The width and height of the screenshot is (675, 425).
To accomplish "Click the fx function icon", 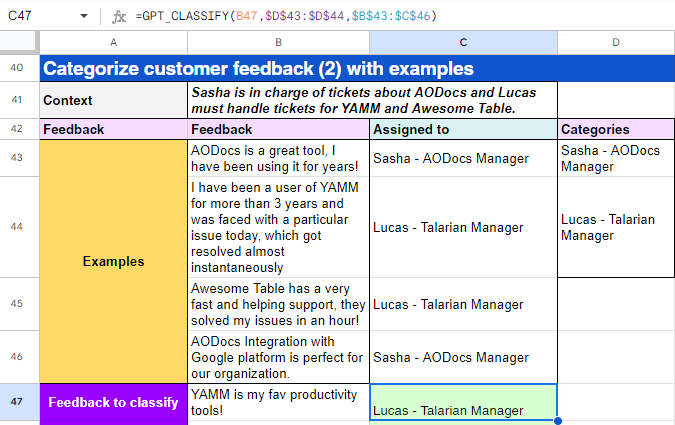I will 118,16.
